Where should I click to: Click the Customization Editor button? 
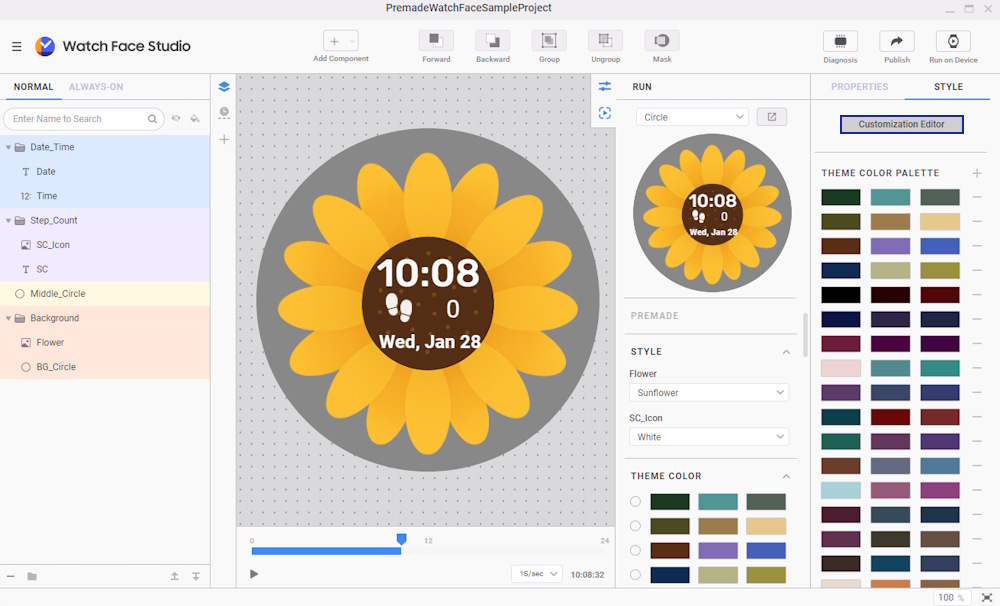[901, 125]
